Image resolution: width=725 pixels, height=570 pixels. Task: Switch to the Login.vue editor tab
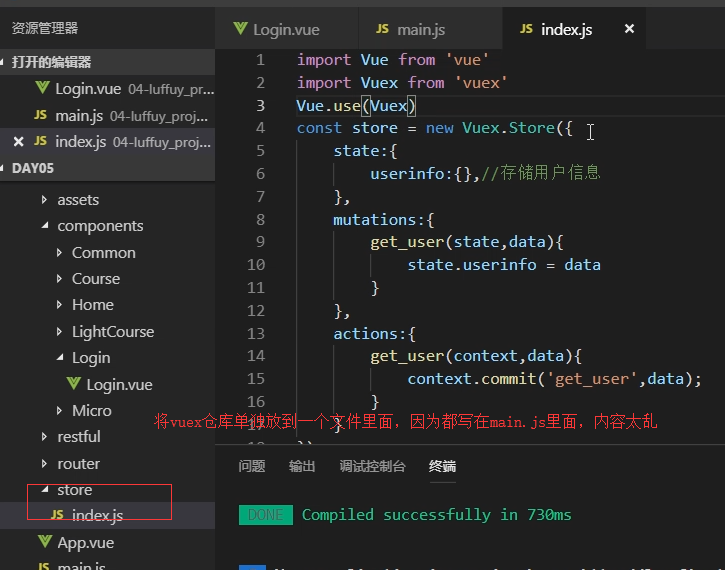[287, 30]
